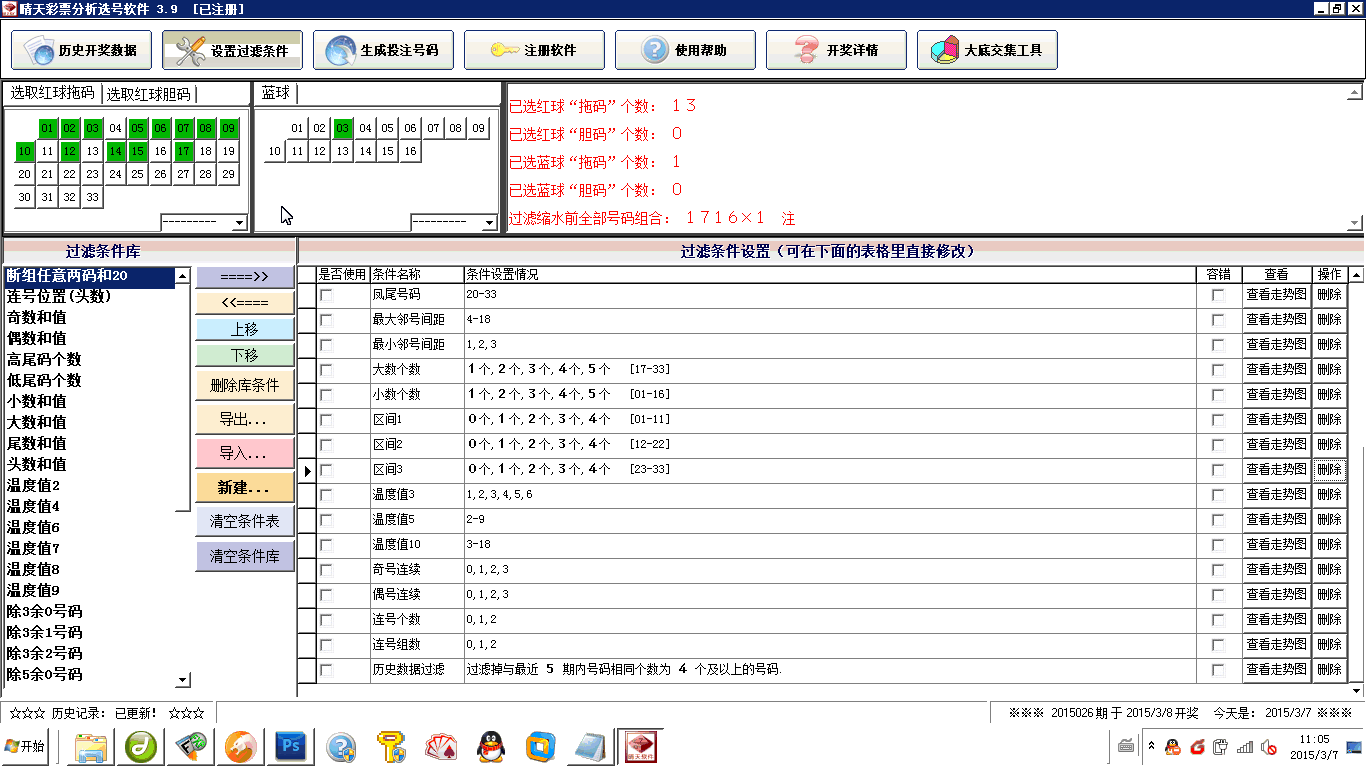Image resolution: width=1366 pixels, height=768 pixels.
Task: Select red ball number 13
Action: [92, 151]
